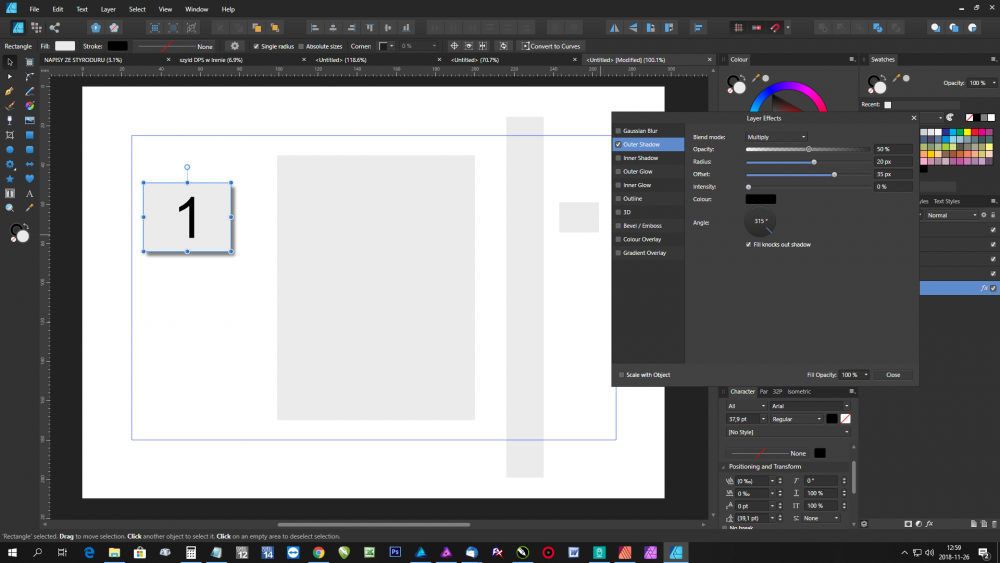Open the Blend mode Multiply dropdown
The height and width of the screenshot is (563, 1000).
tap(776, 136)
